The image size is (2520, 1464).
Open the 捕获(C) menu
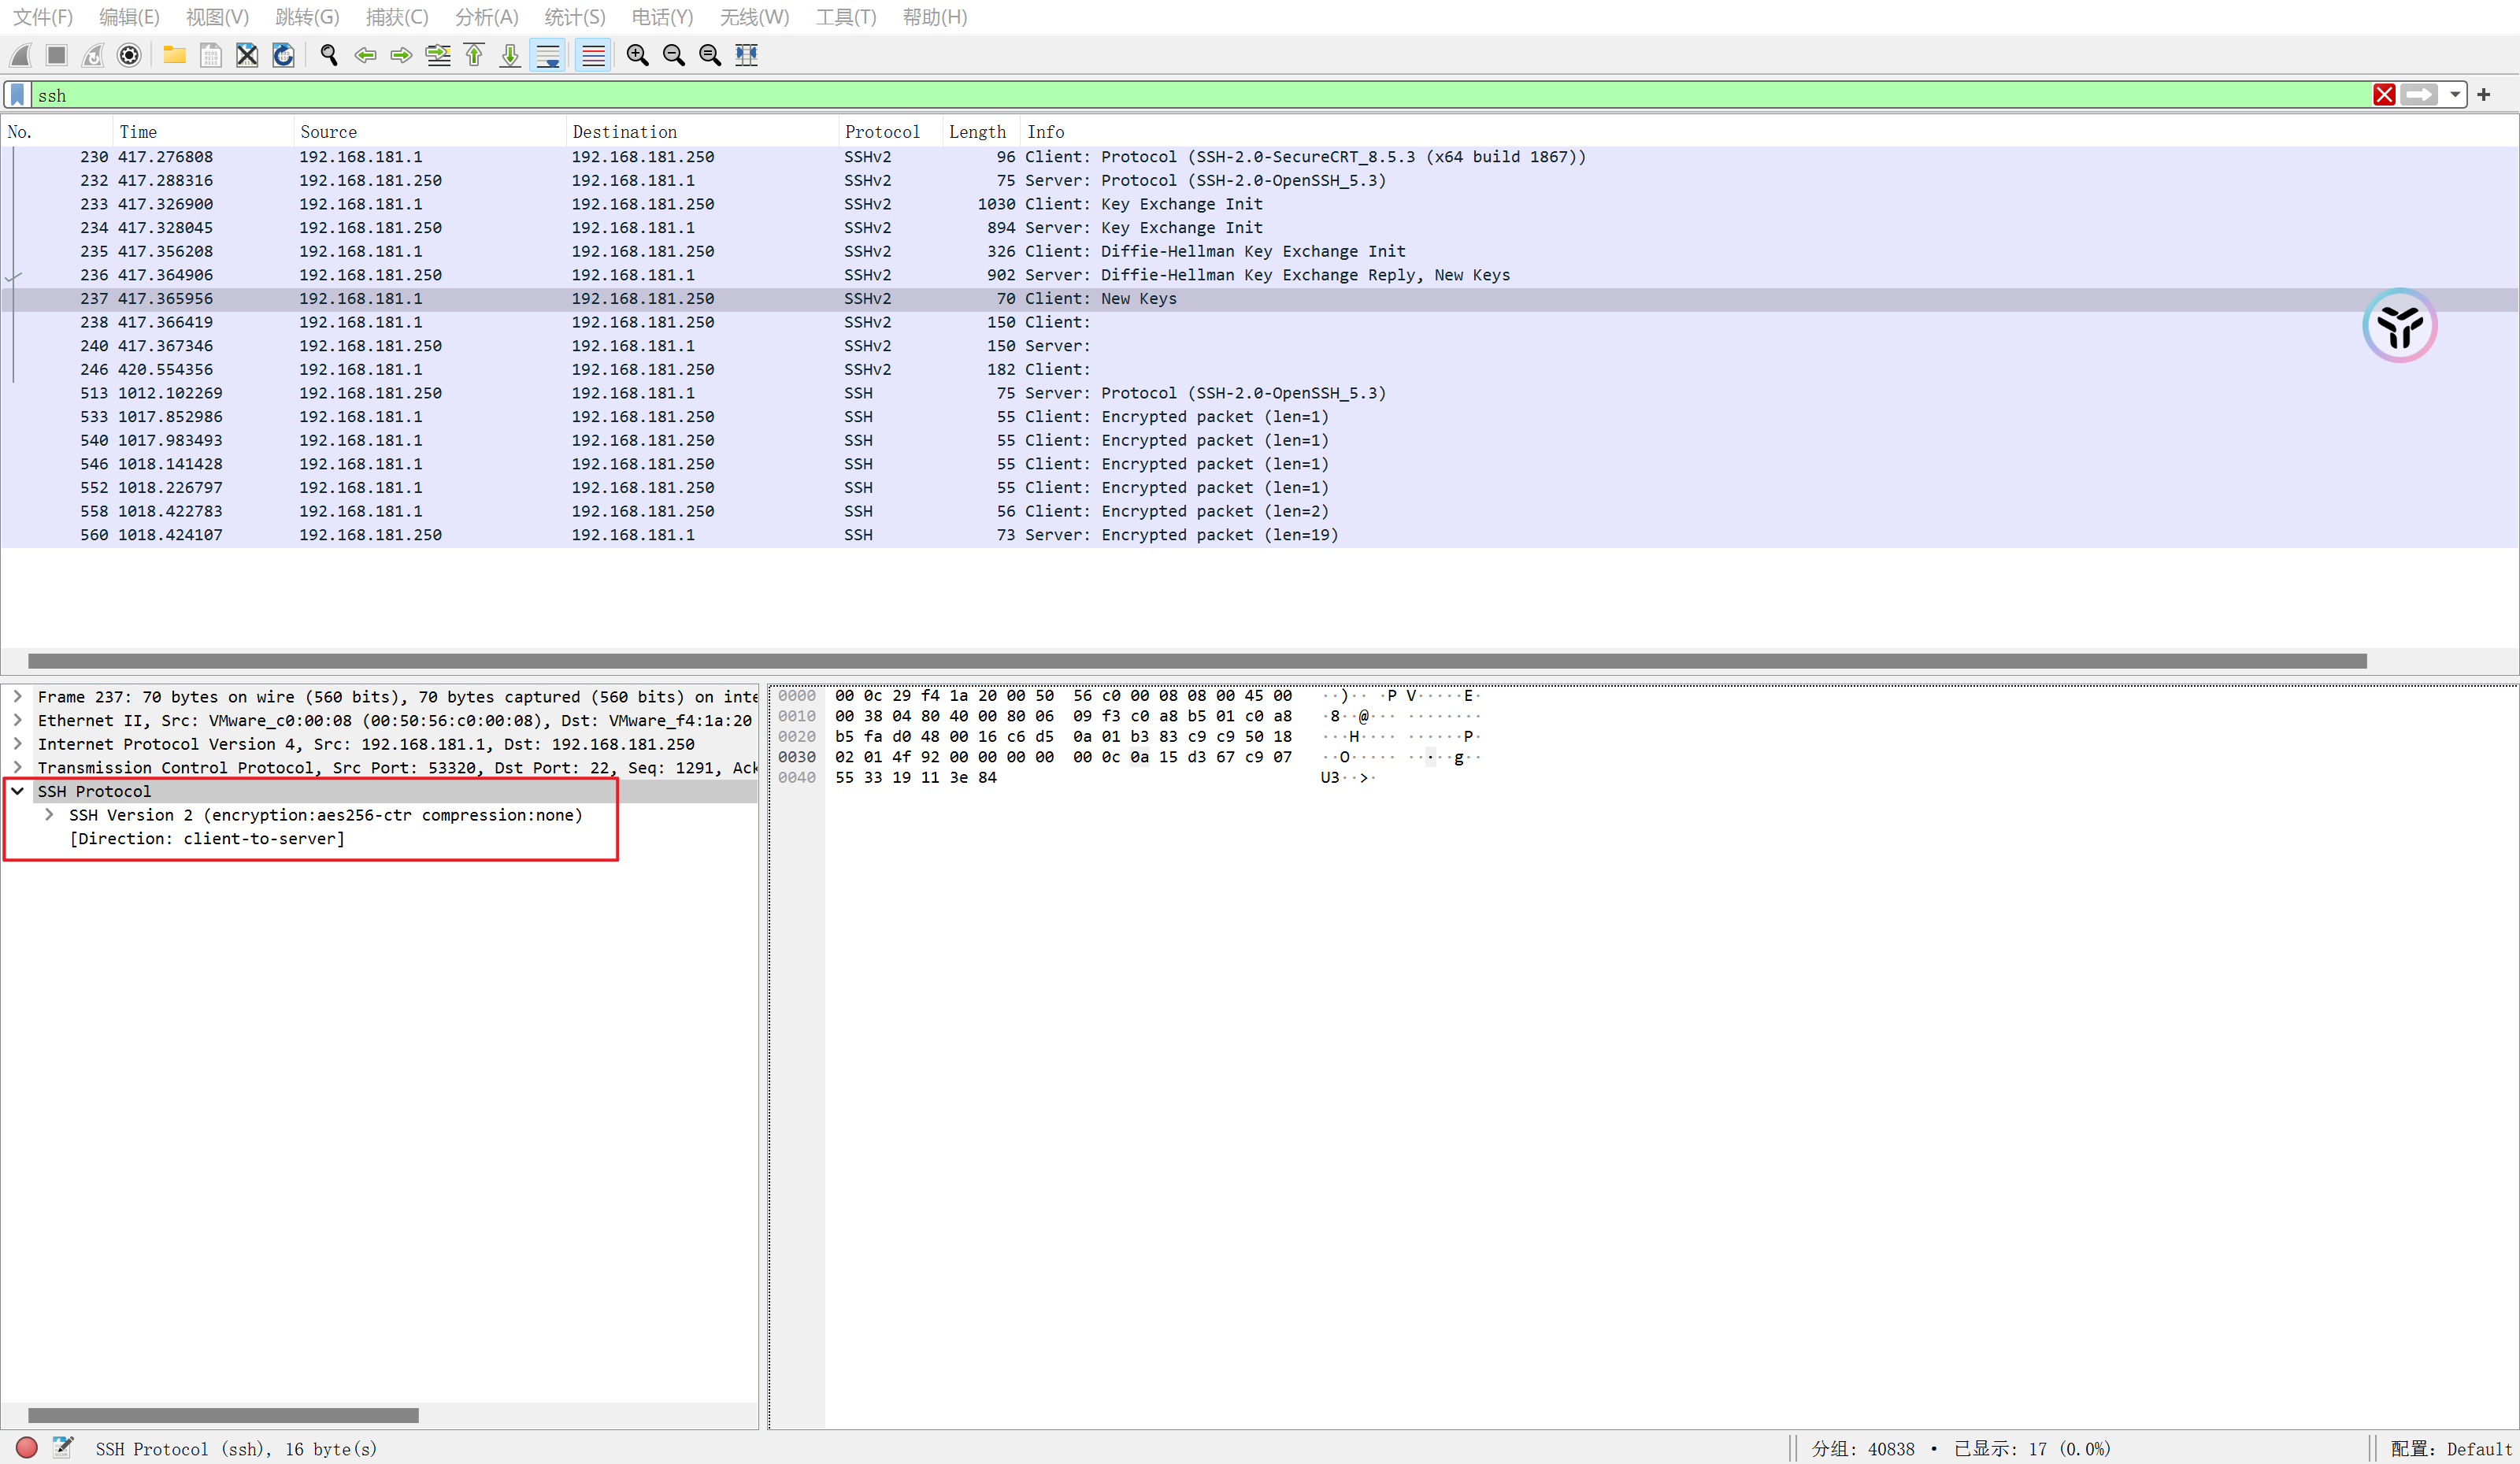(x=396, y=17)
